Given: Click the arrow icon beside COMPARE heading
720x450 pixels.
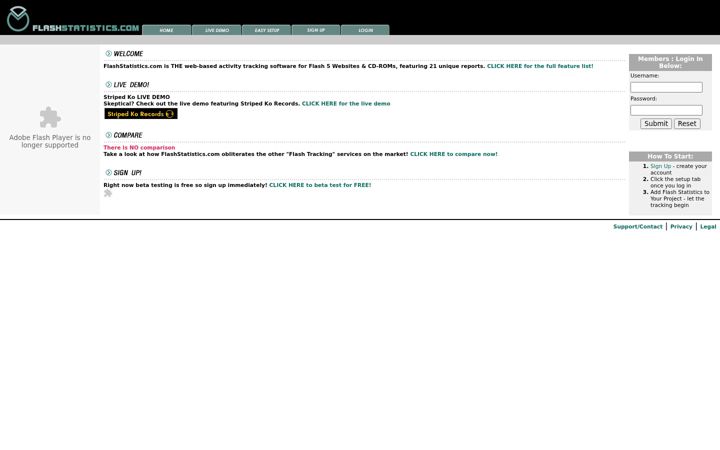Looking at the screenshot, I should pos(108,135).
